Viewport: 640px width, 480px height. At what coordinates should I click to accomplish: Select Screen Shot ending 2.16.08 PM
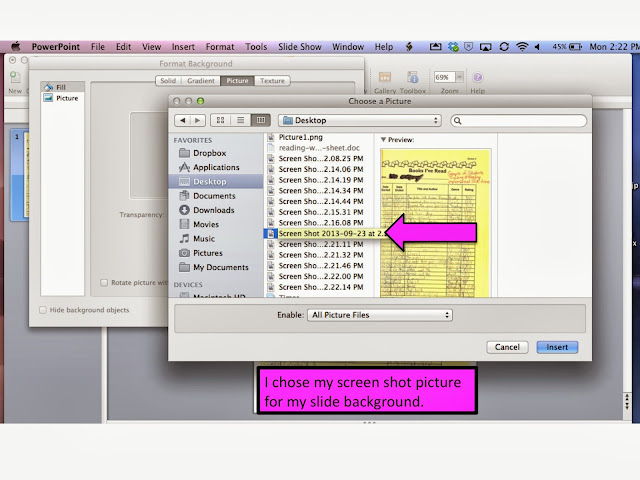(x=321, y=223)
